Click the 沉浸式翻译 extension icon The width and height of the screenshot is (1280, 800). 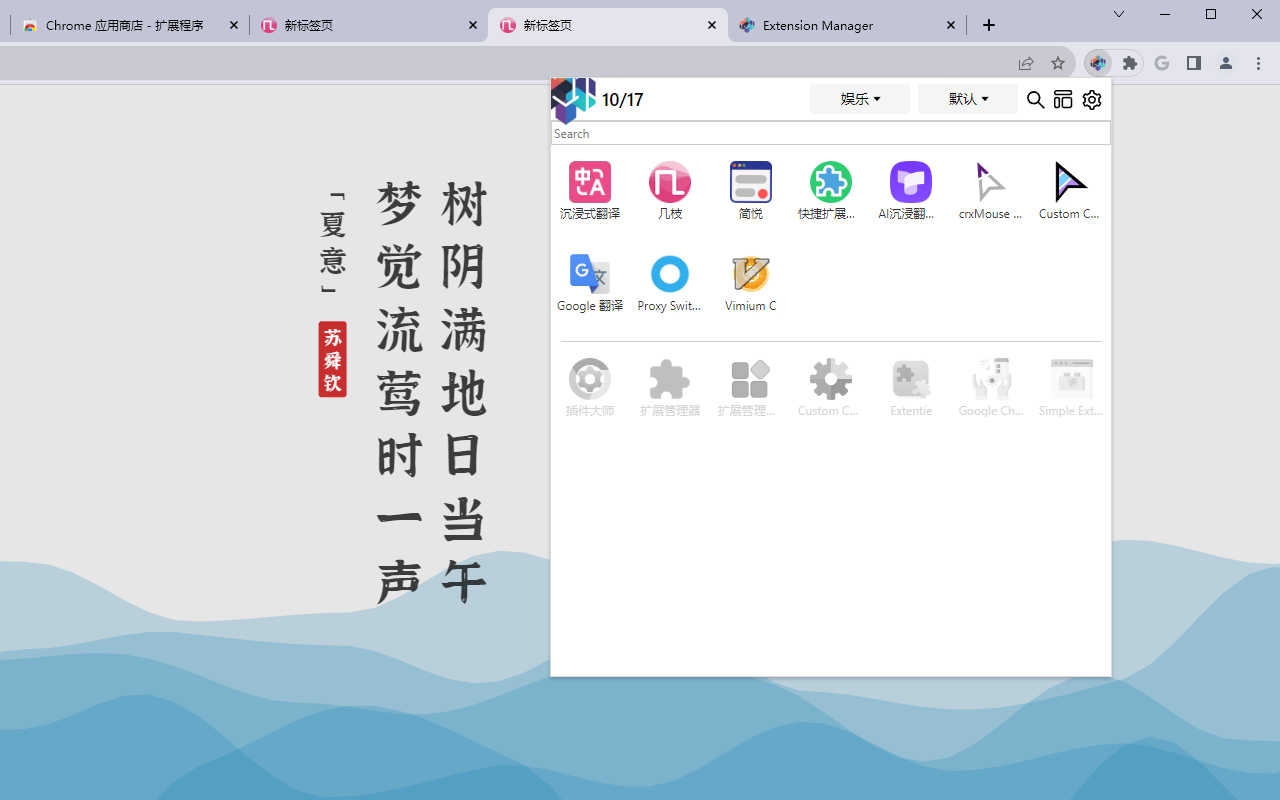click(589, 183)
